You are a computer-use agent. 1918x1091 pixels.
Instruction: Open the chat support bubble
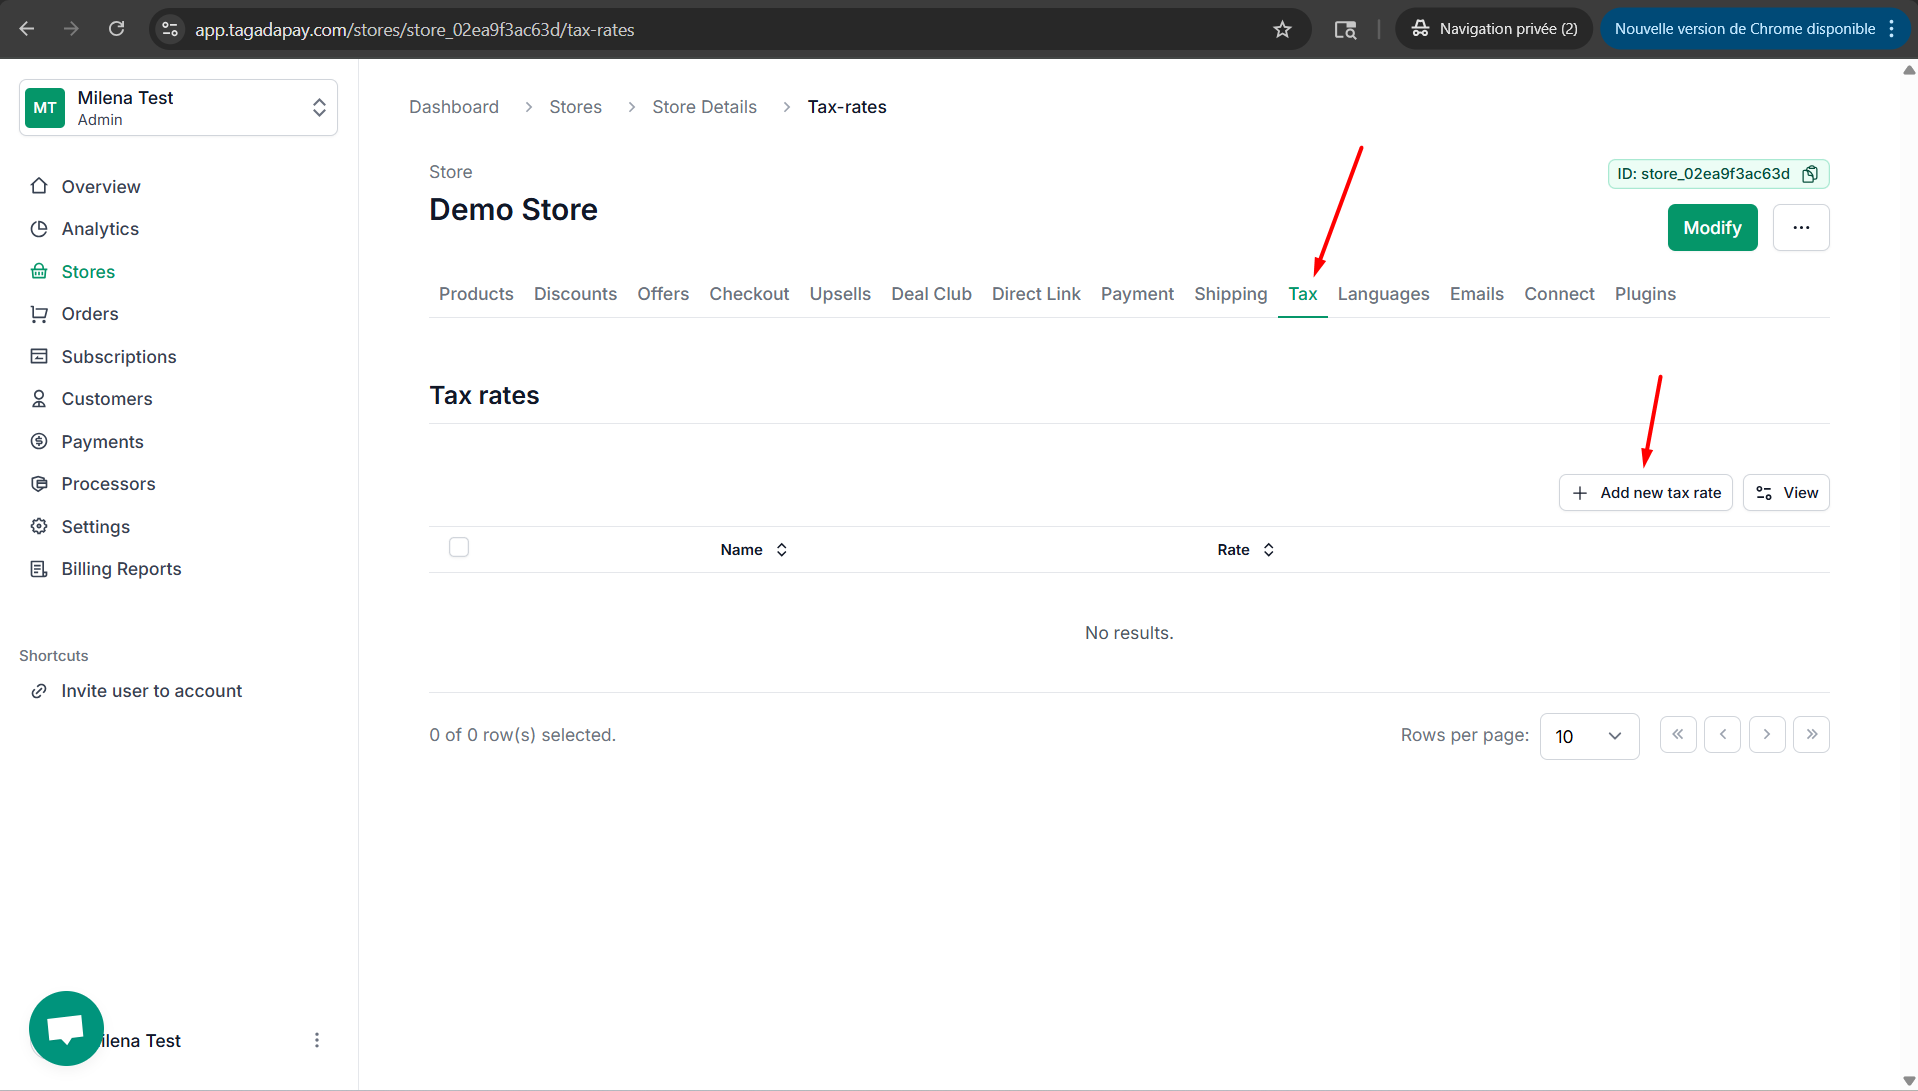[x=66, y=1028]
